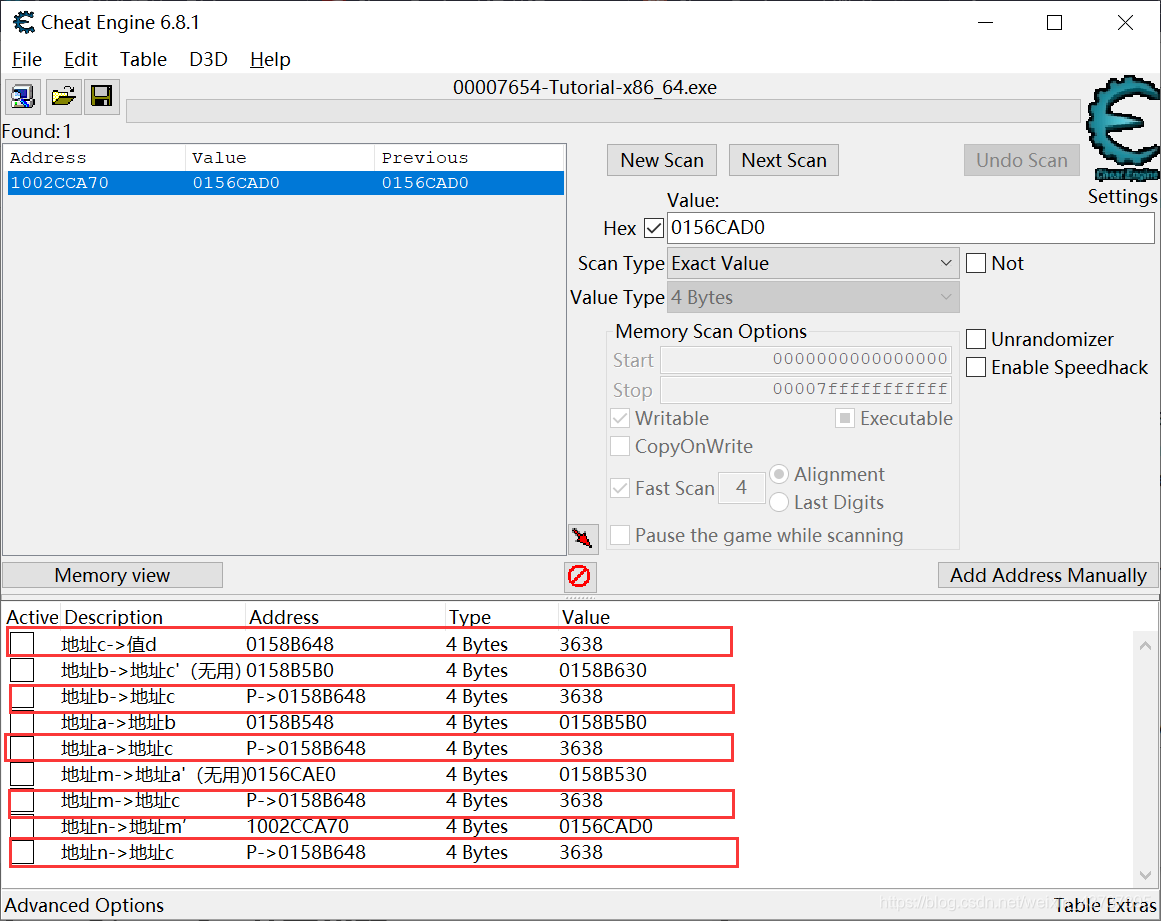Open Advanced Options
The width and height of the screenshot is (1161, 921).
coord(84,905)
